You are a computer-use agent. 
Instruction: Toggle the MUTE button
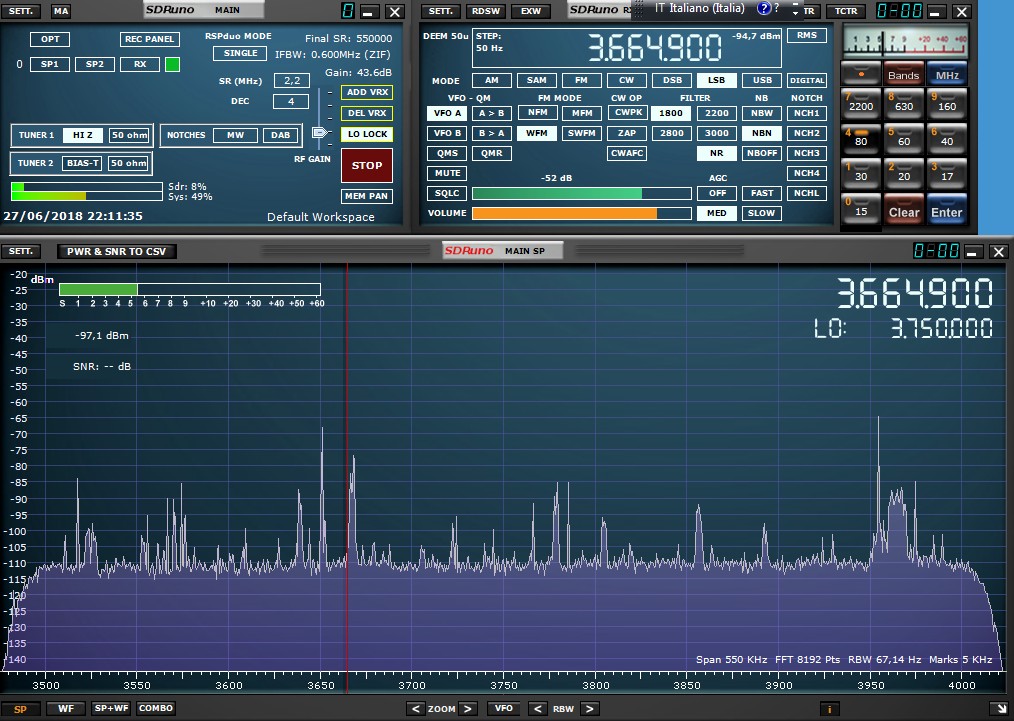pyautogui.click(x=447, y=173)
